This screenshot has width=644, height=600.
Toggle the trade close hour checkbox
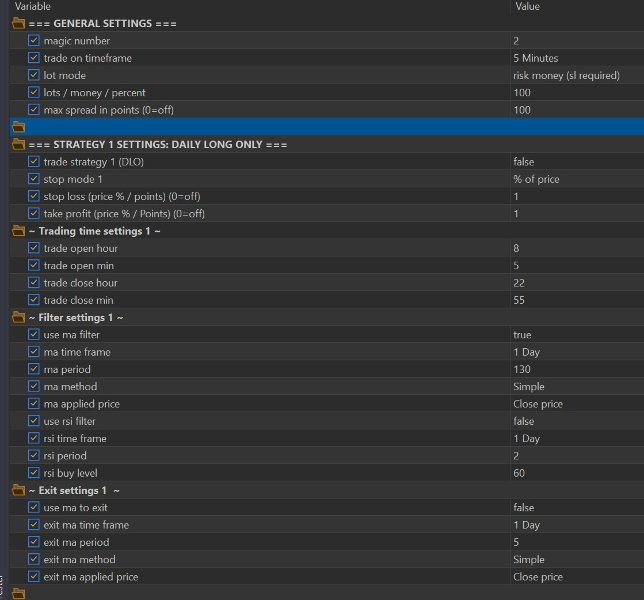[x=34, y=282]
